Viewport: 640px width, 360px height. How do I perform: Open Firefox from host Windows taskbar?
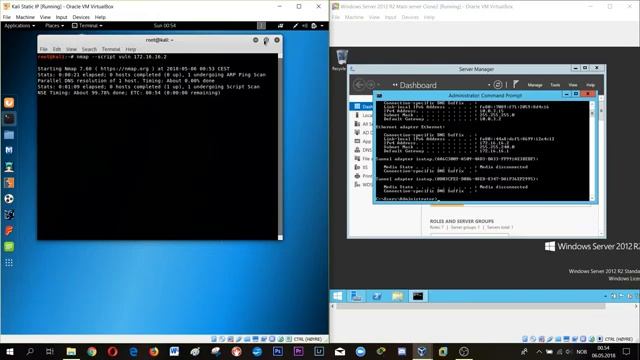153,351
